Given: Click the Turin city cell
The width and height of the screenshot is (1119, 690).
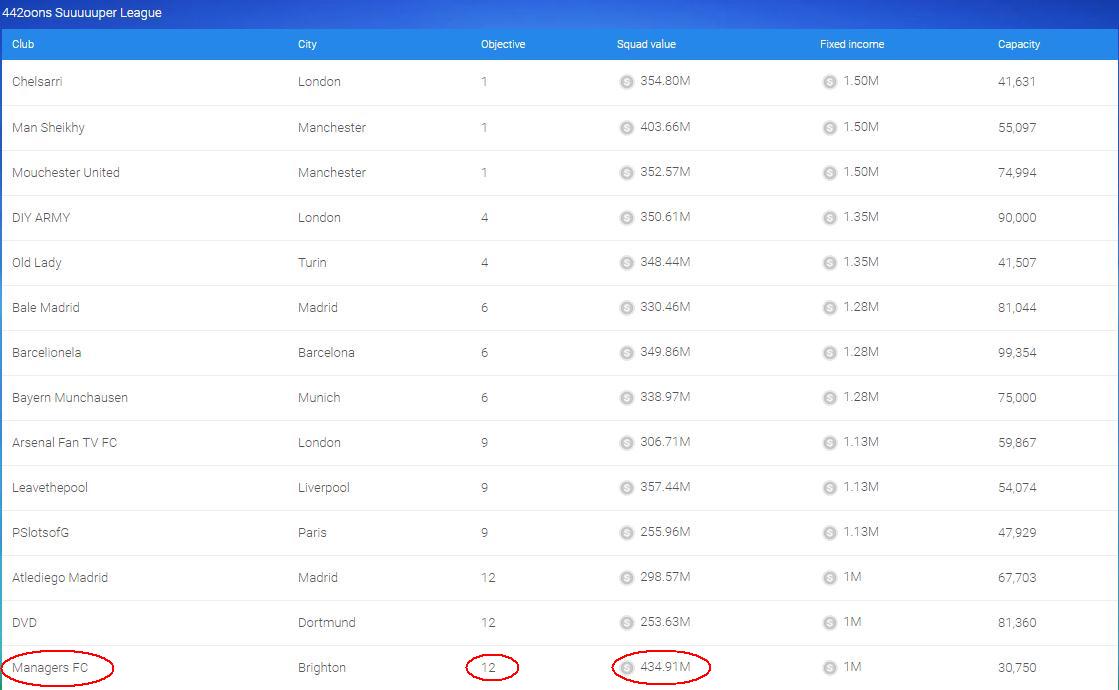Looking at the screenshot, I should (x=312, y=263).
